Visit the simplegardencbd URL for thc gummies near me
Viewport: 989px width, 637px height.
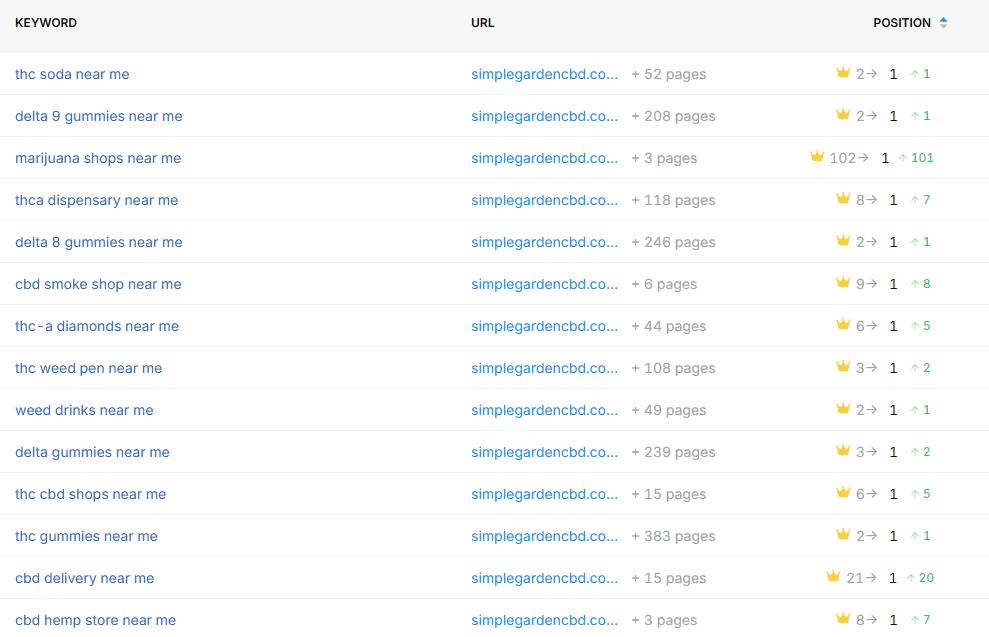[x=544, y=536]
